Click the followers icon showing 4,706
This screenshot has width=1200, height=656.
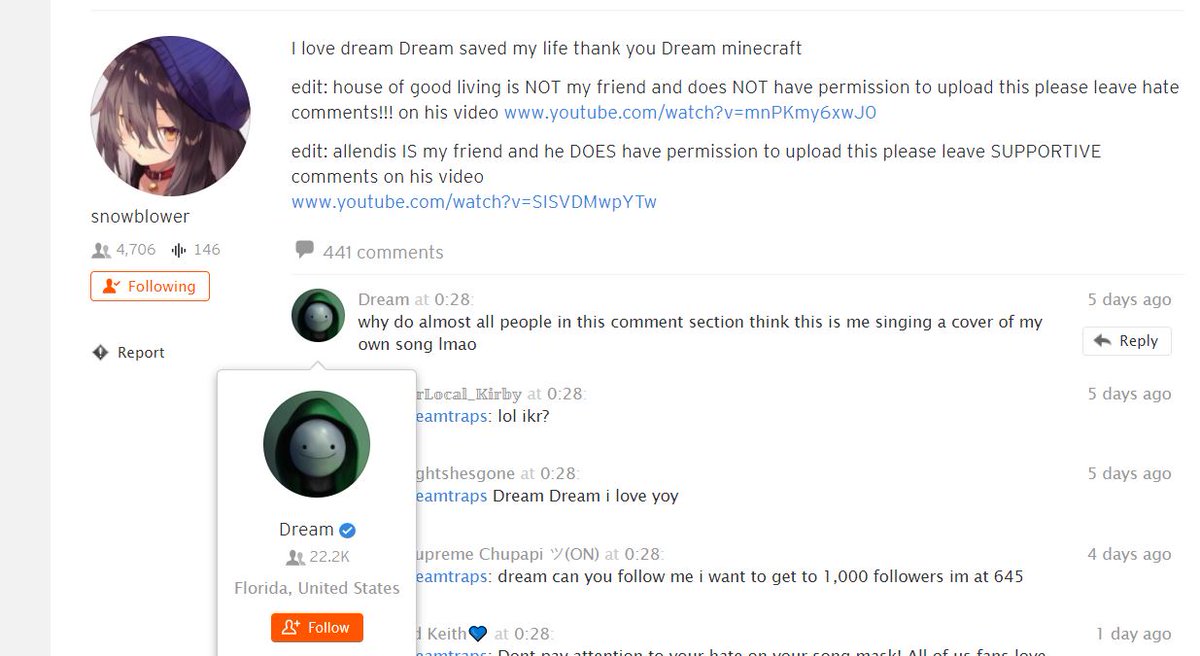pyautogui.click(x=100, y=250)
